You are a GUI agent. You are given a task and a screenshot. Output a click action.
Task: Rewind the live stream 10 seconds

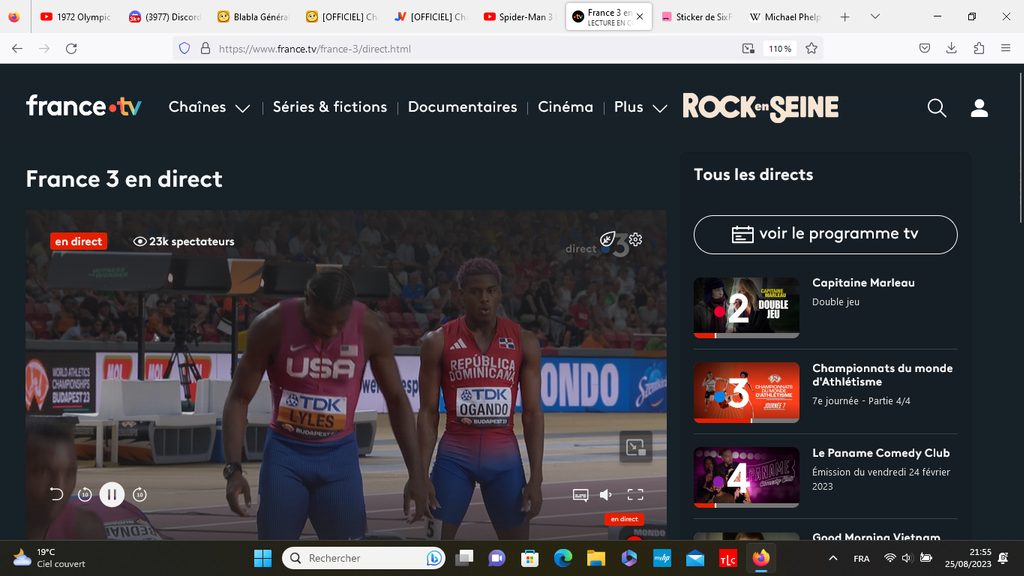pyautogui.click(x=85, y=494)
